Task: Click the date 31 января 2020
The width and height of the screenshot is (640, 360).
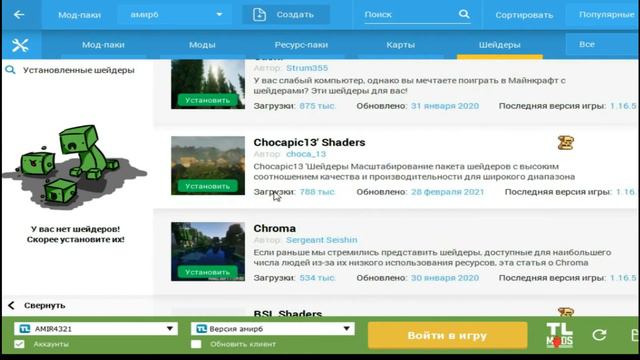Action: [445, 106]
